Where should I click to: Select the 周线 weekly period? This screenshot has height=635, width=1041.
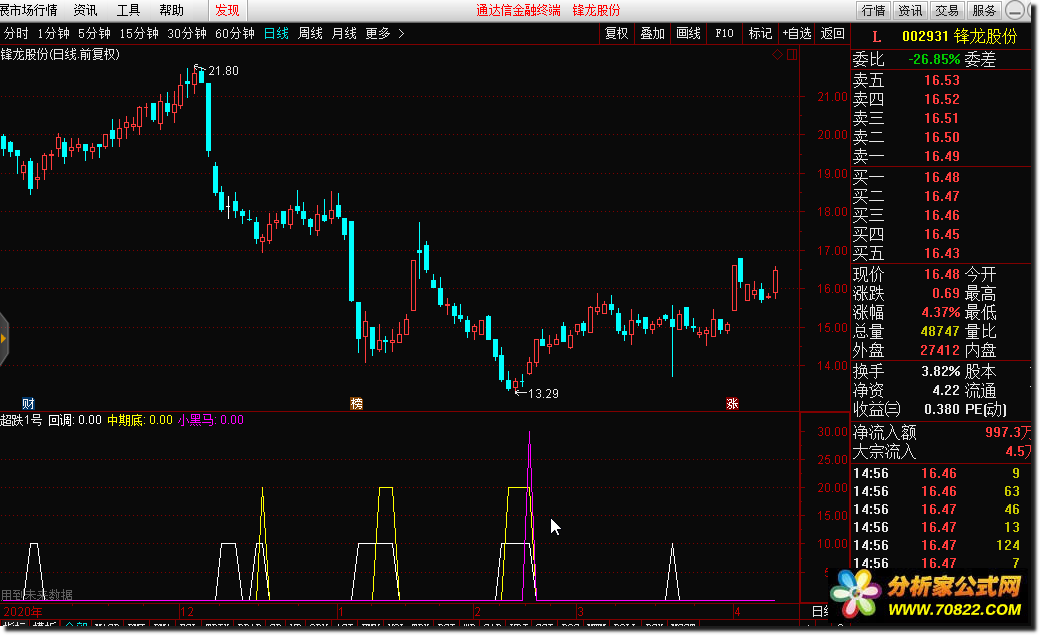coord(310,33)
